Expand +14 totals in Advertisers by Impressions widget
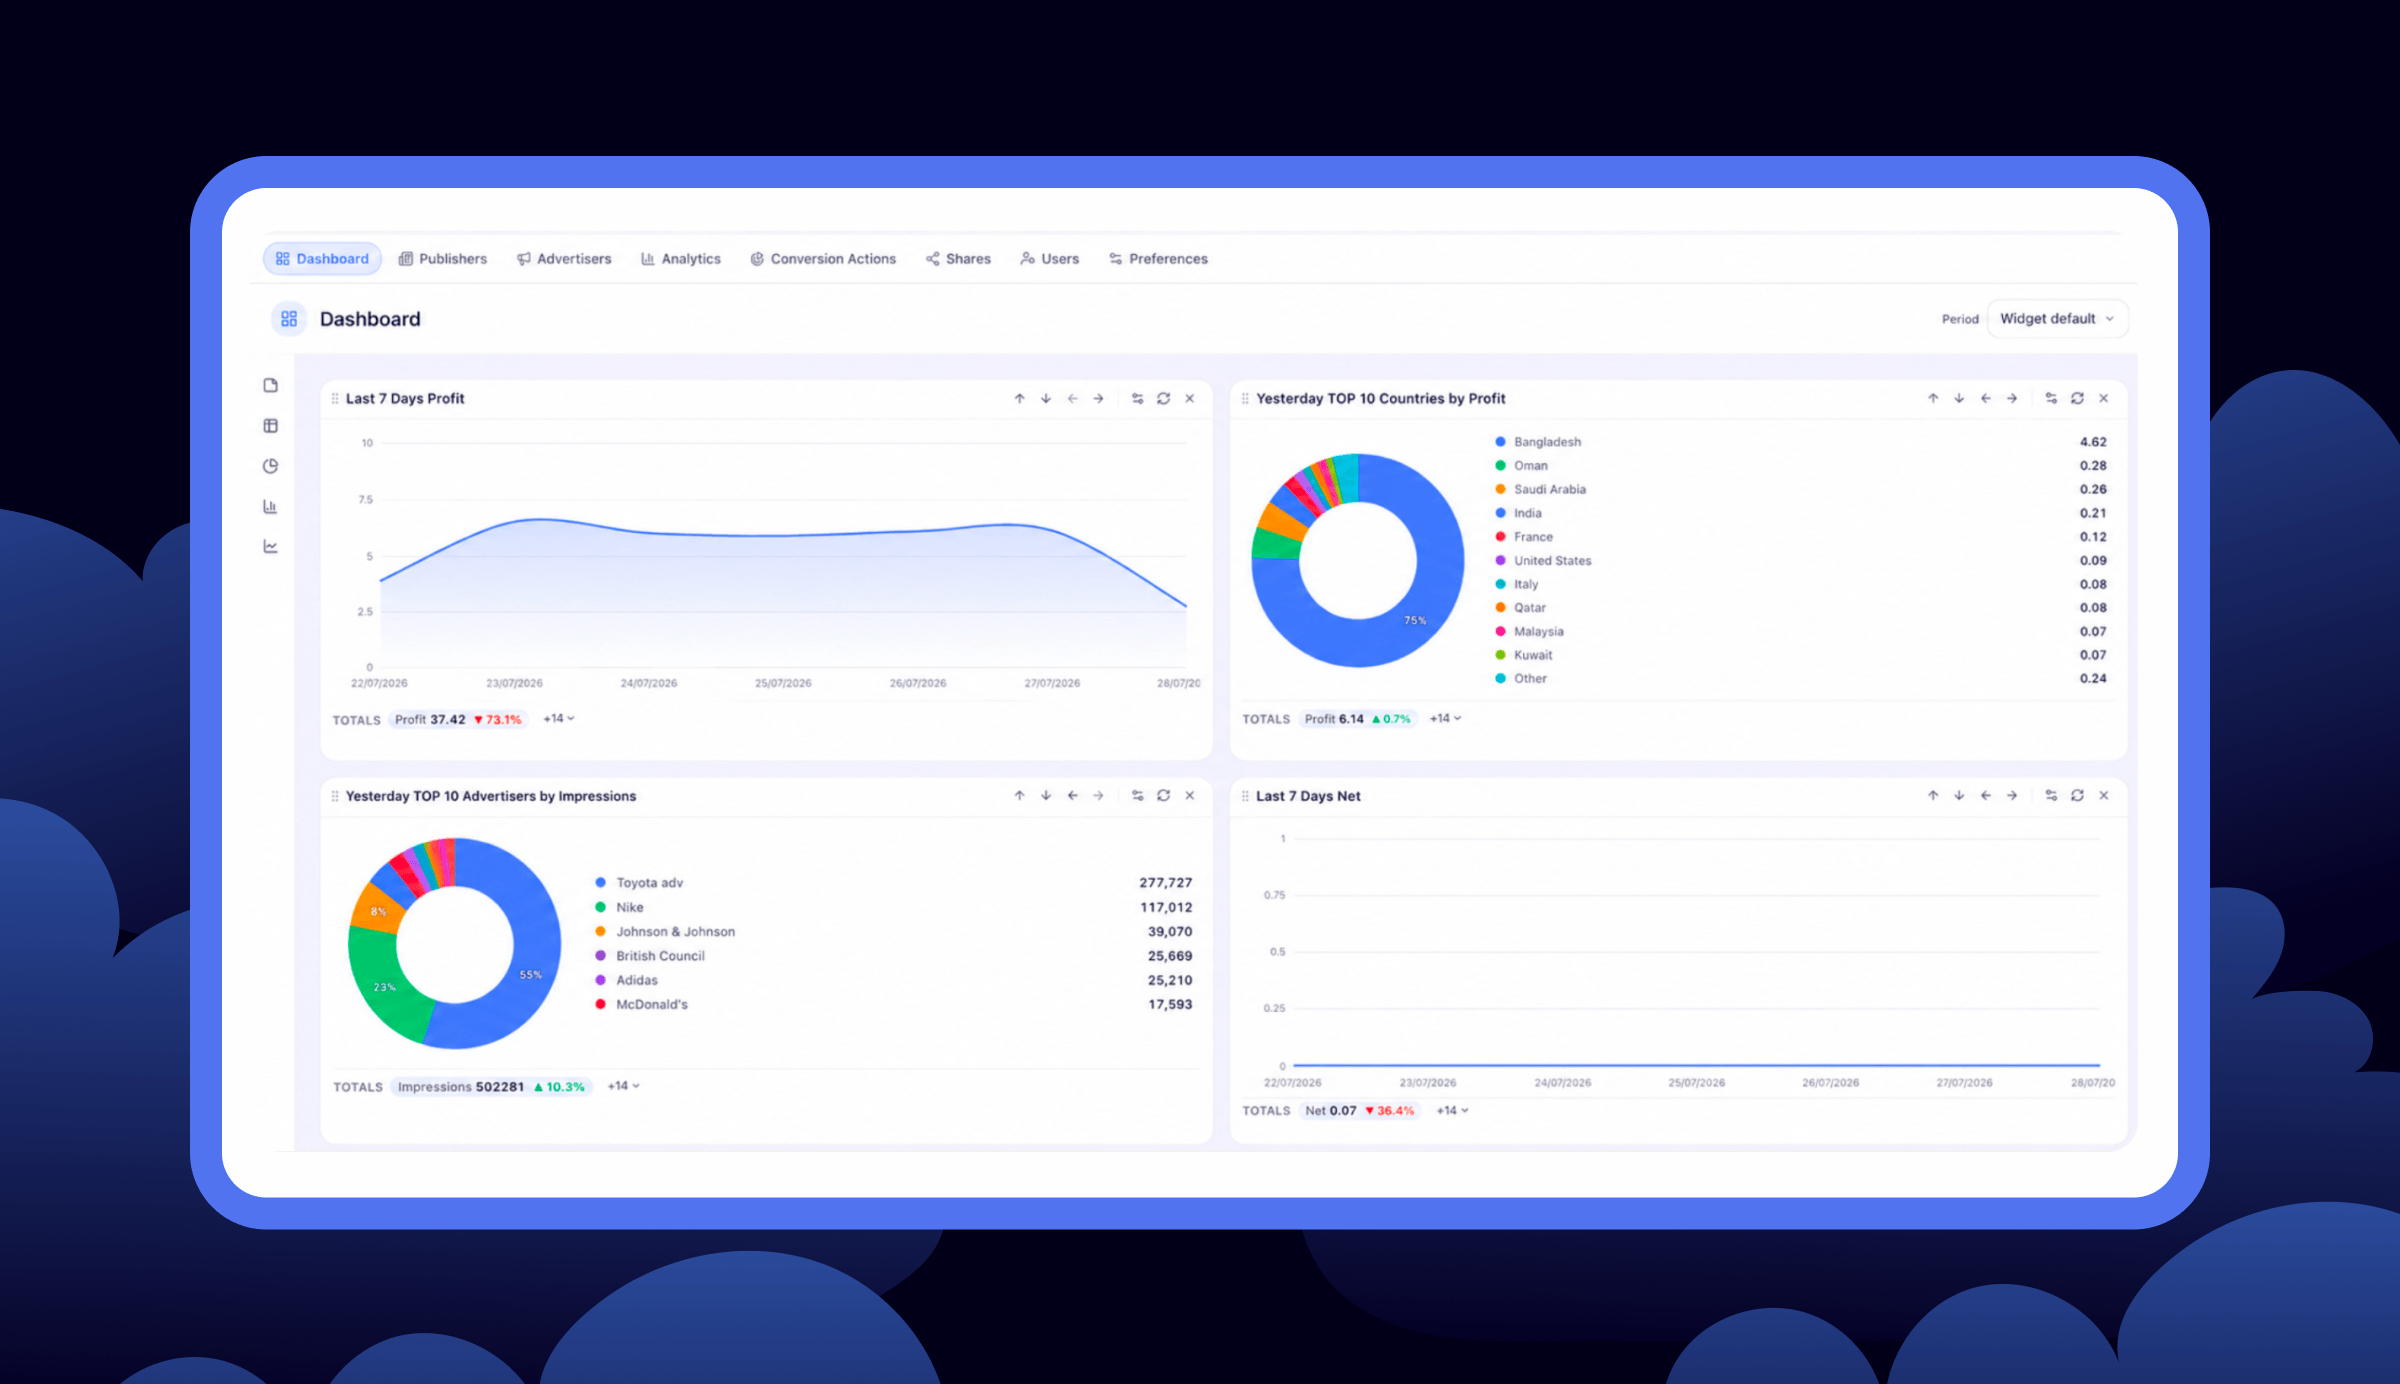 [623, 1086]
